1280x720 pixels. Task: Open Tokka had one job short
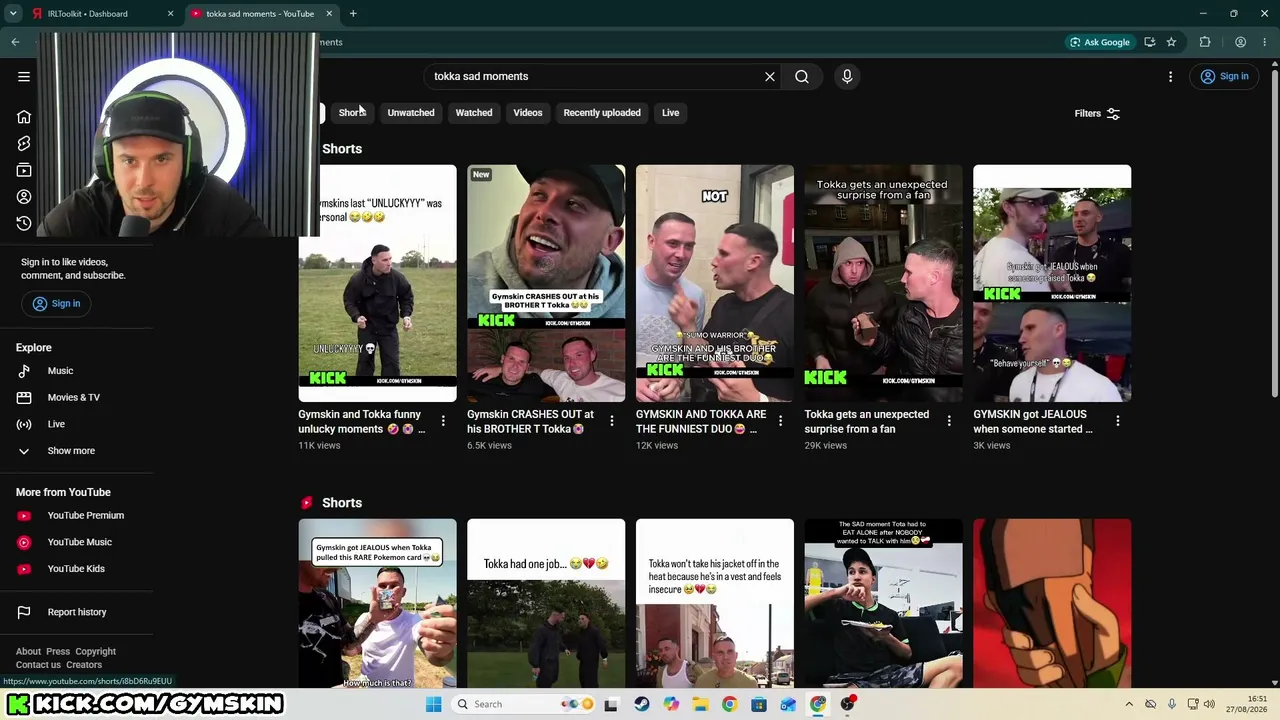546,603
